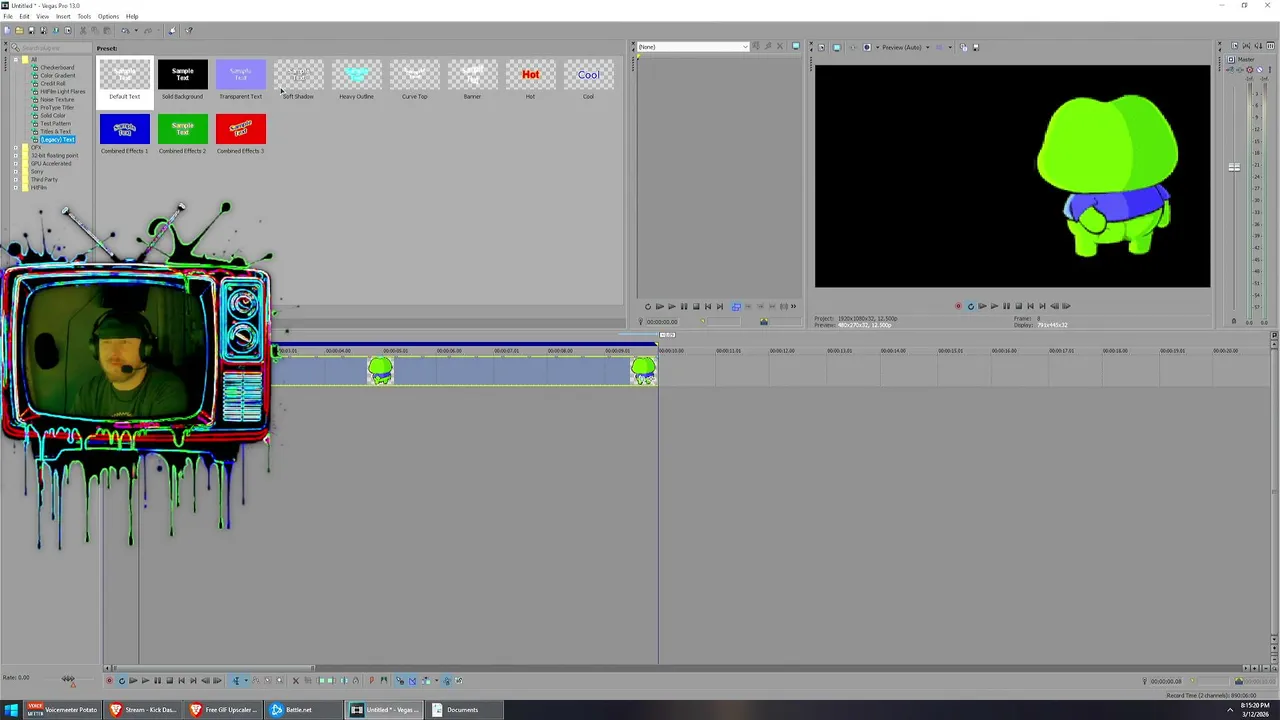Open the File menu
This screenshot has height=720, width=1280.
(x=8, y=16)
